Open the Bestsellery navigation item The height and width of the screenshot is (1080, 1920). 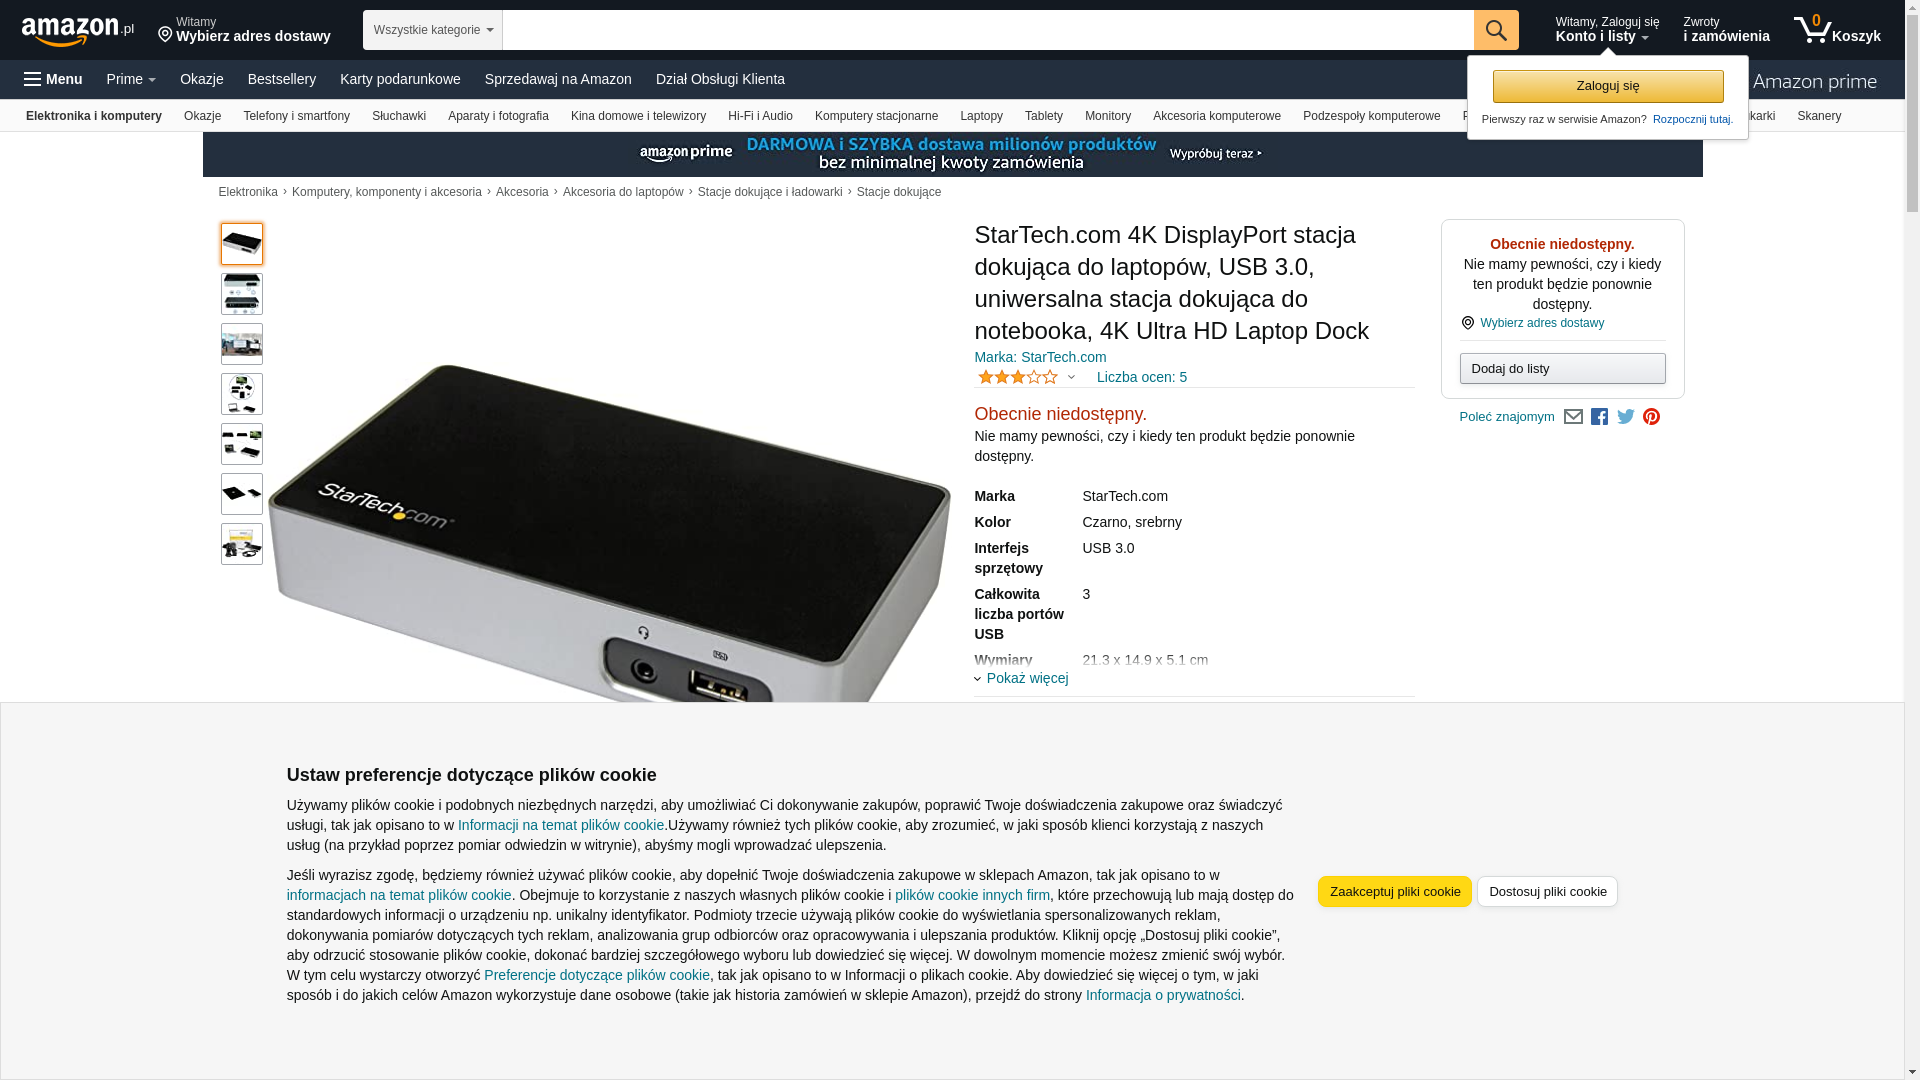281,79
